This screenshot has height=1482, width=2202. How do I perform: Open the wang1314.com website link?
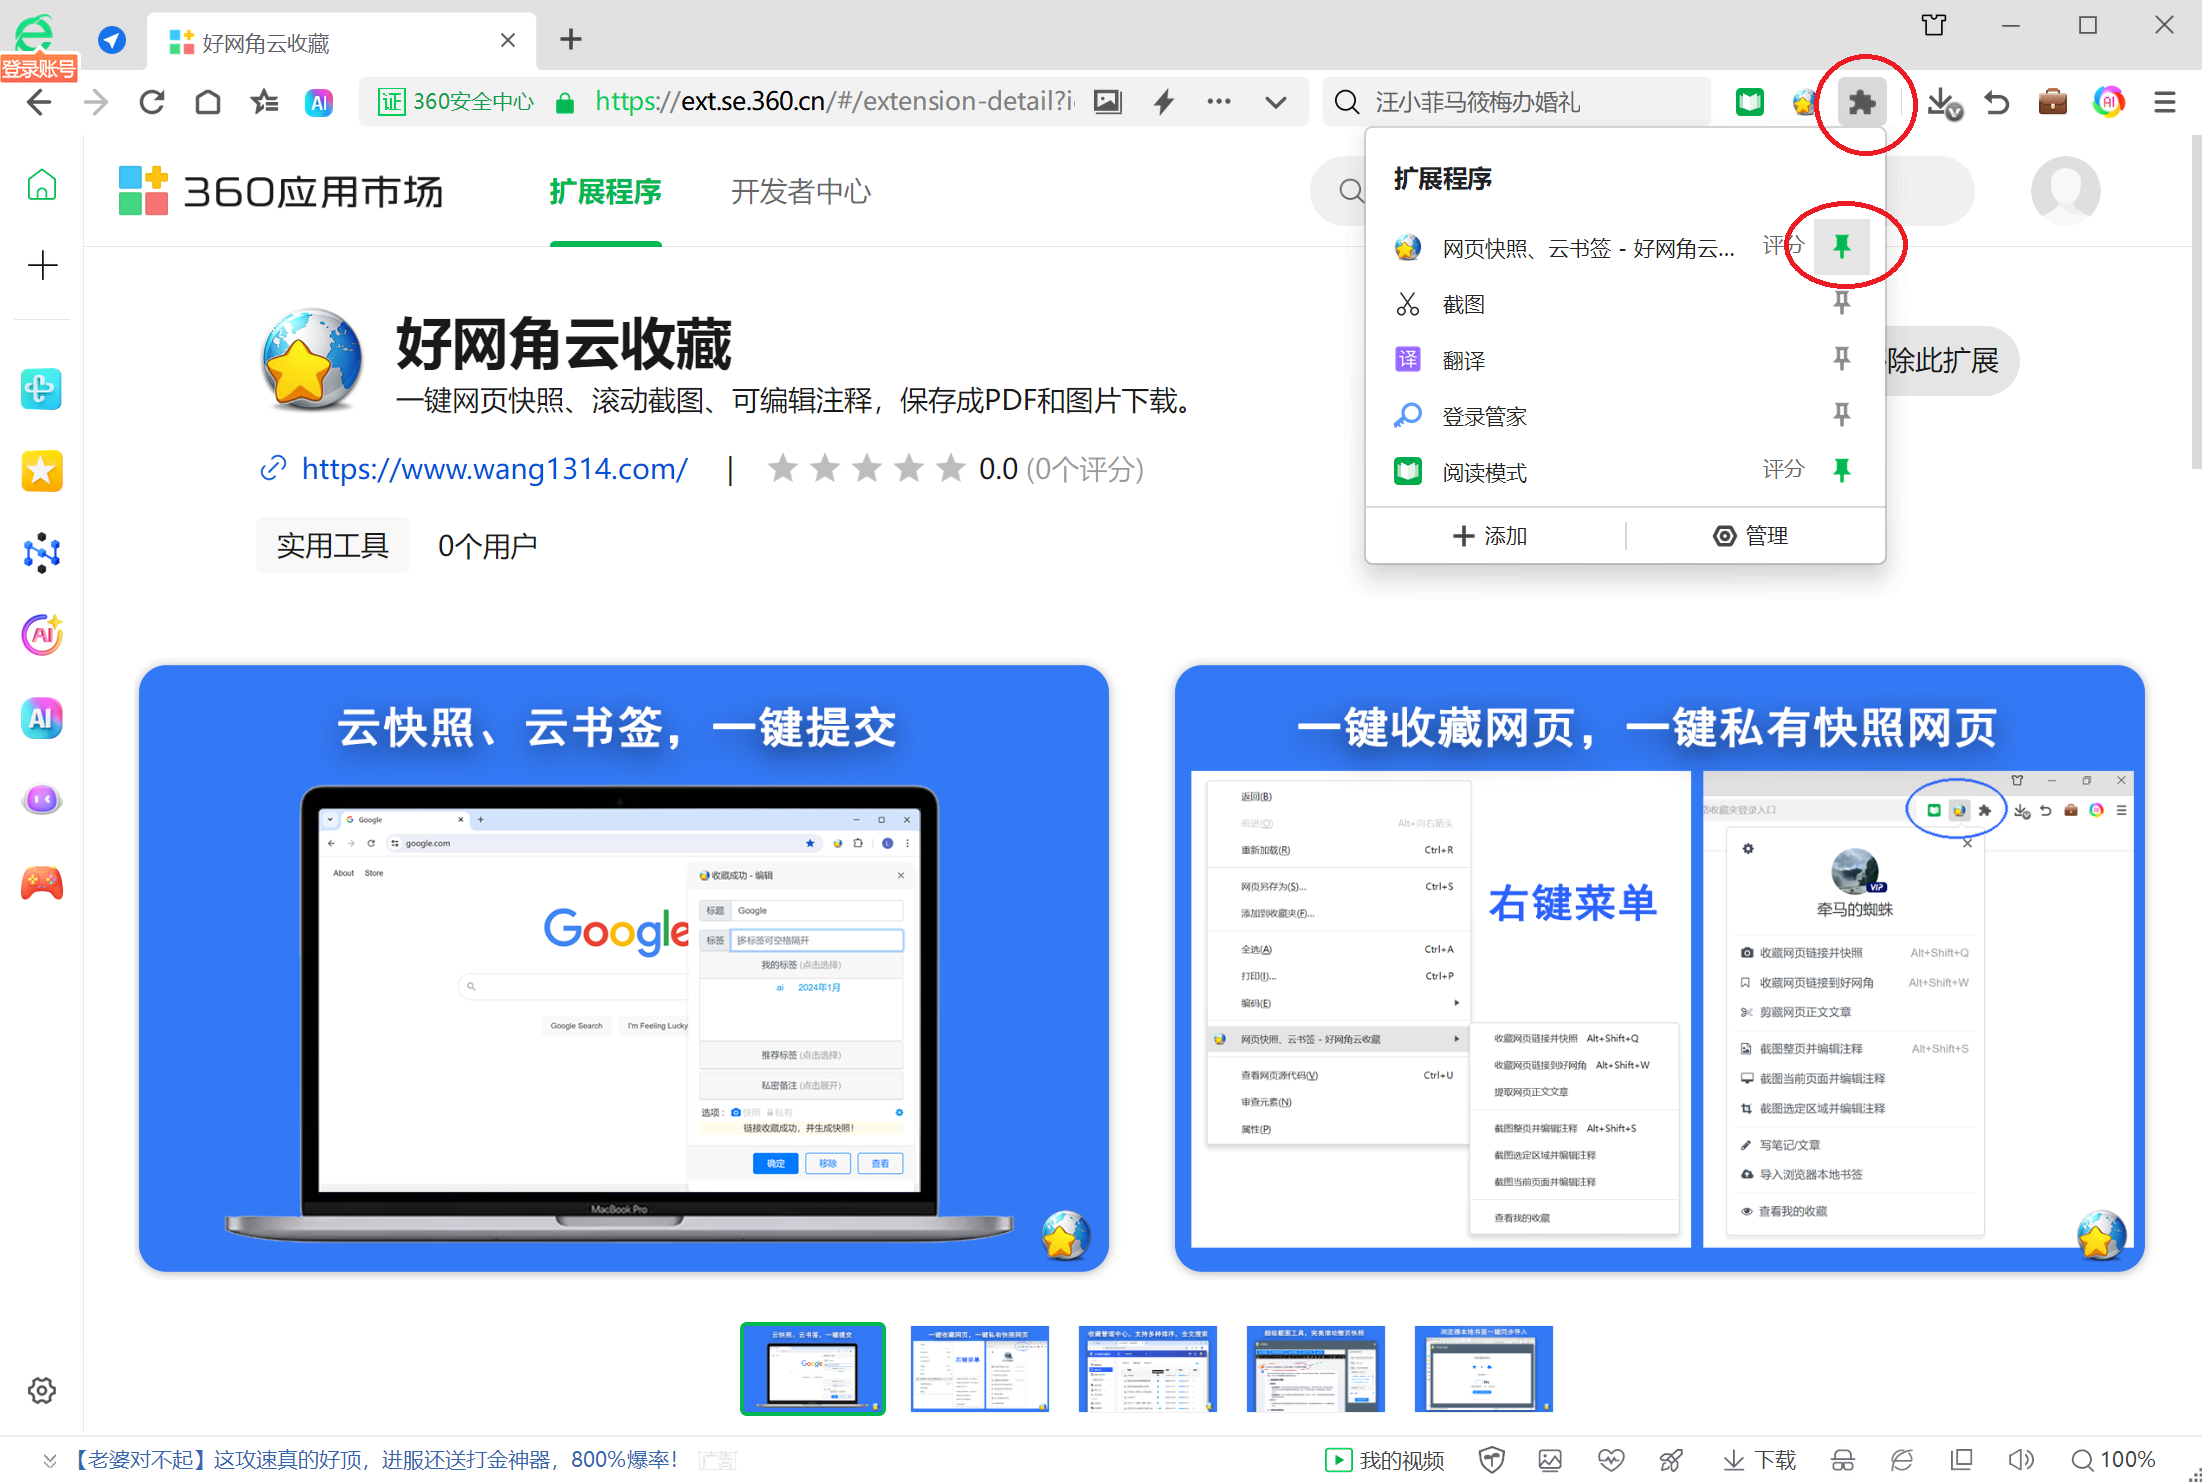494,469
